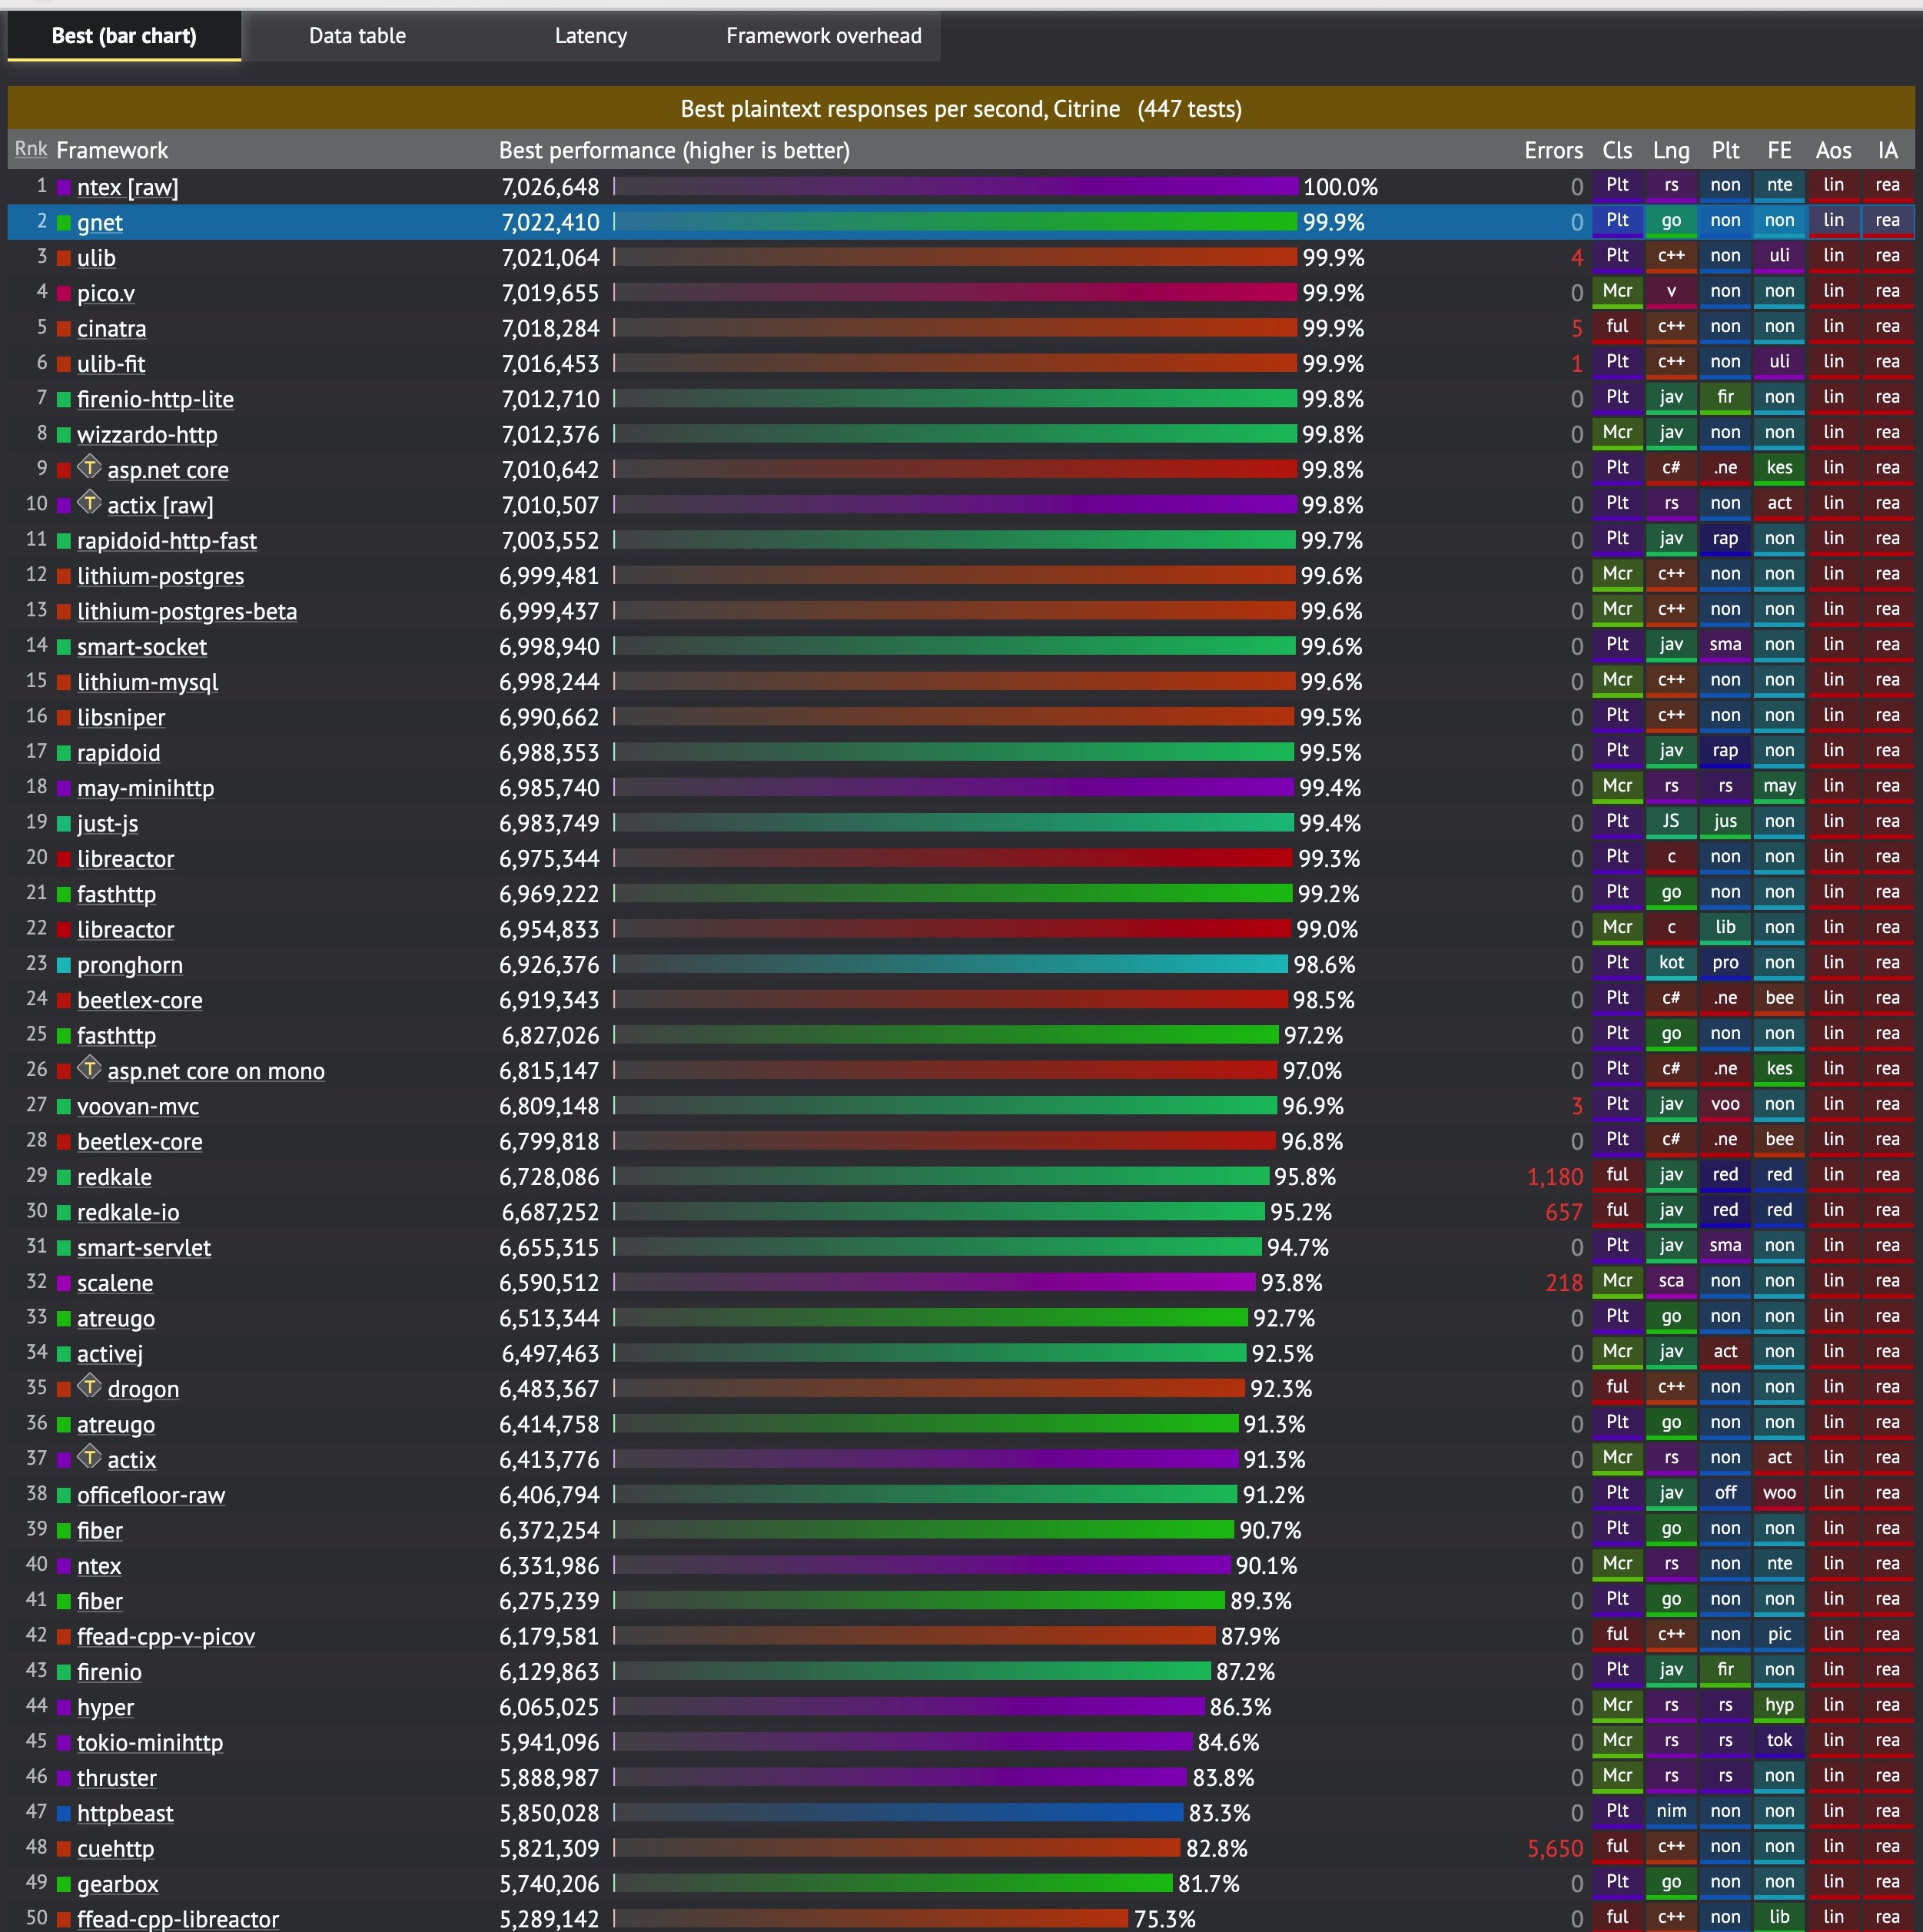
Task: Click the badge icon beside drogon
Action: (90, 1386)
